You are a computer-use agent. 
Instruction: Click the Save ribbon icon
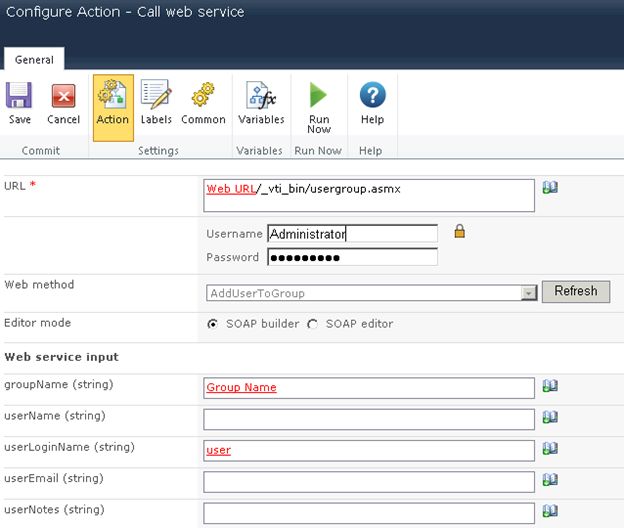point(19,95)
